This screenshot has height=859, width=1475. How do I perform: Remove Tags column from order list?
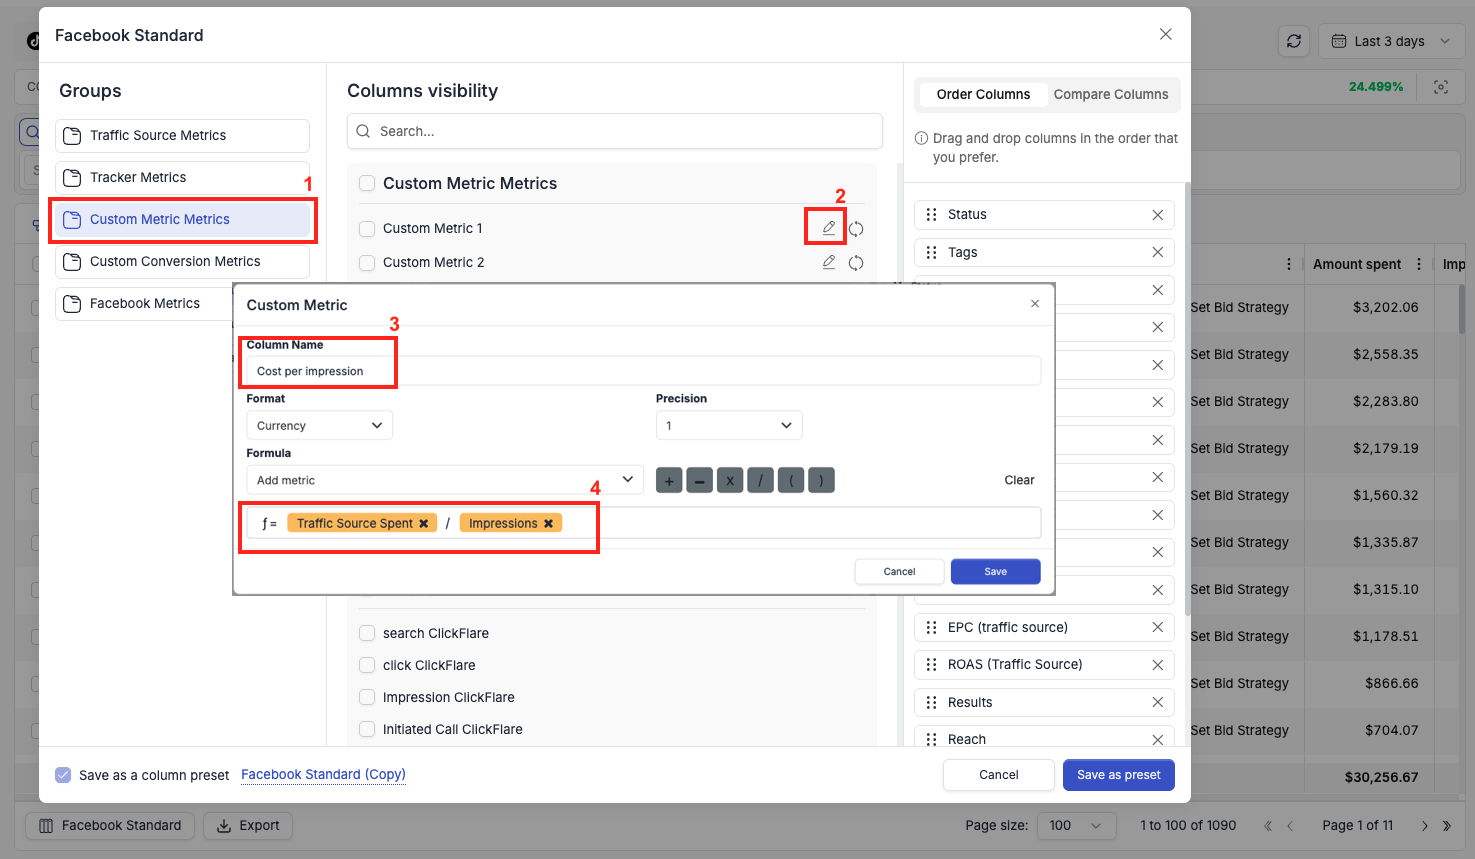pyautogui.click(x=1157, y=252)
